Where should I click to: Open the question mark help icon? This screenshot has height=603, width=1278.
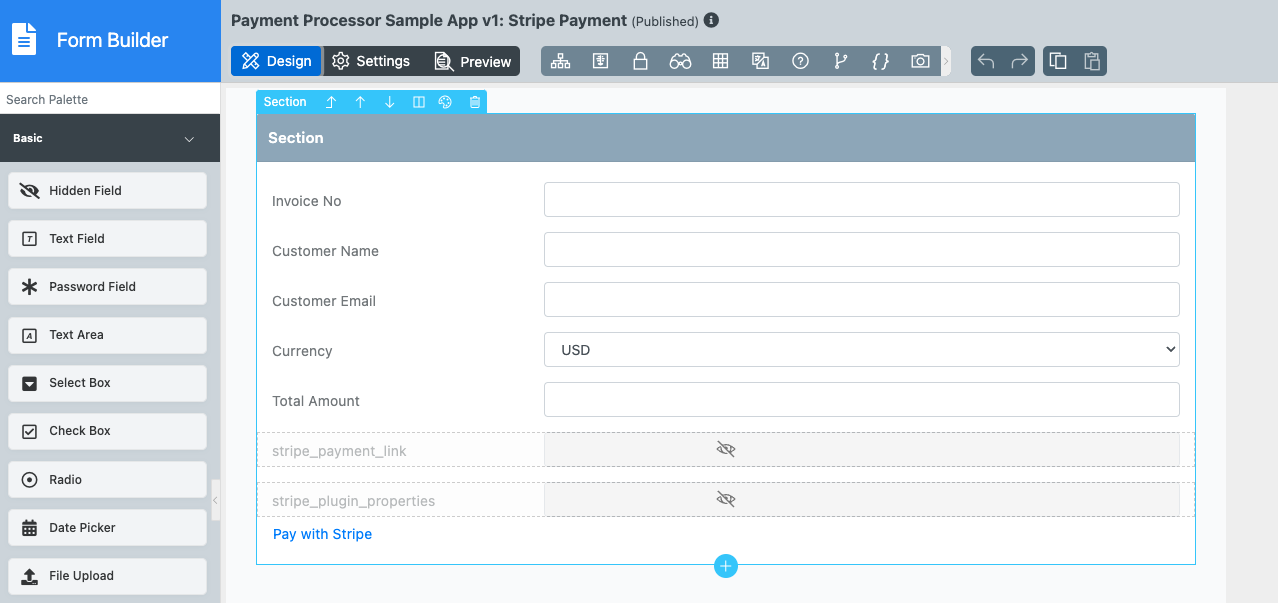pyautogui.click(x=800, y=61)
